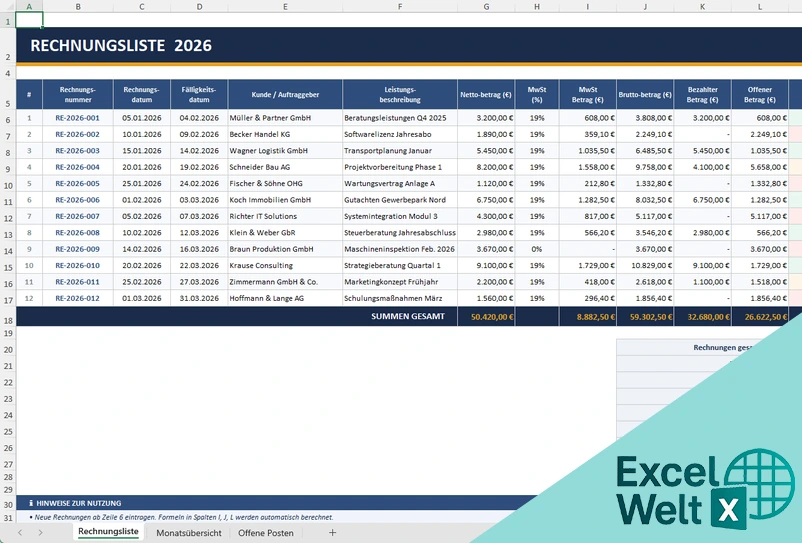The image size is (802, 543).
Task: Open the Monatsübersicht sheet tab
Action: 189,533
